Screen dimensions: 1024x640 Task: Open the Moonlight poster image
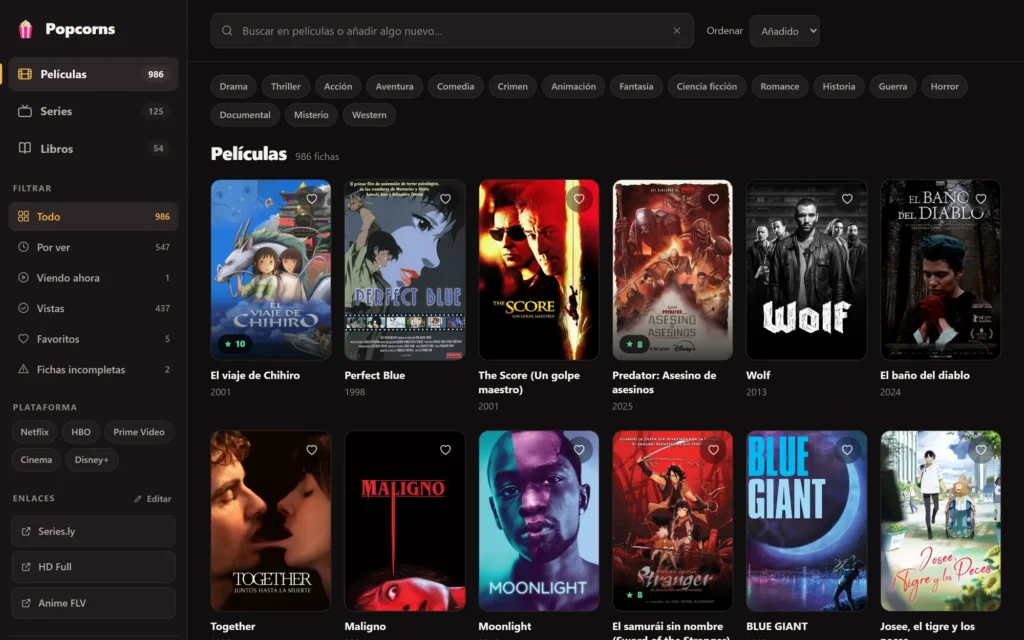539,520
